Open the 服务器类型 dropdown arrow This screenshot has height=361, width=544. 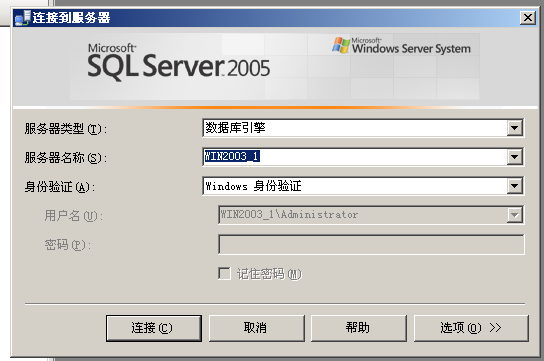(x=515, y=128)
